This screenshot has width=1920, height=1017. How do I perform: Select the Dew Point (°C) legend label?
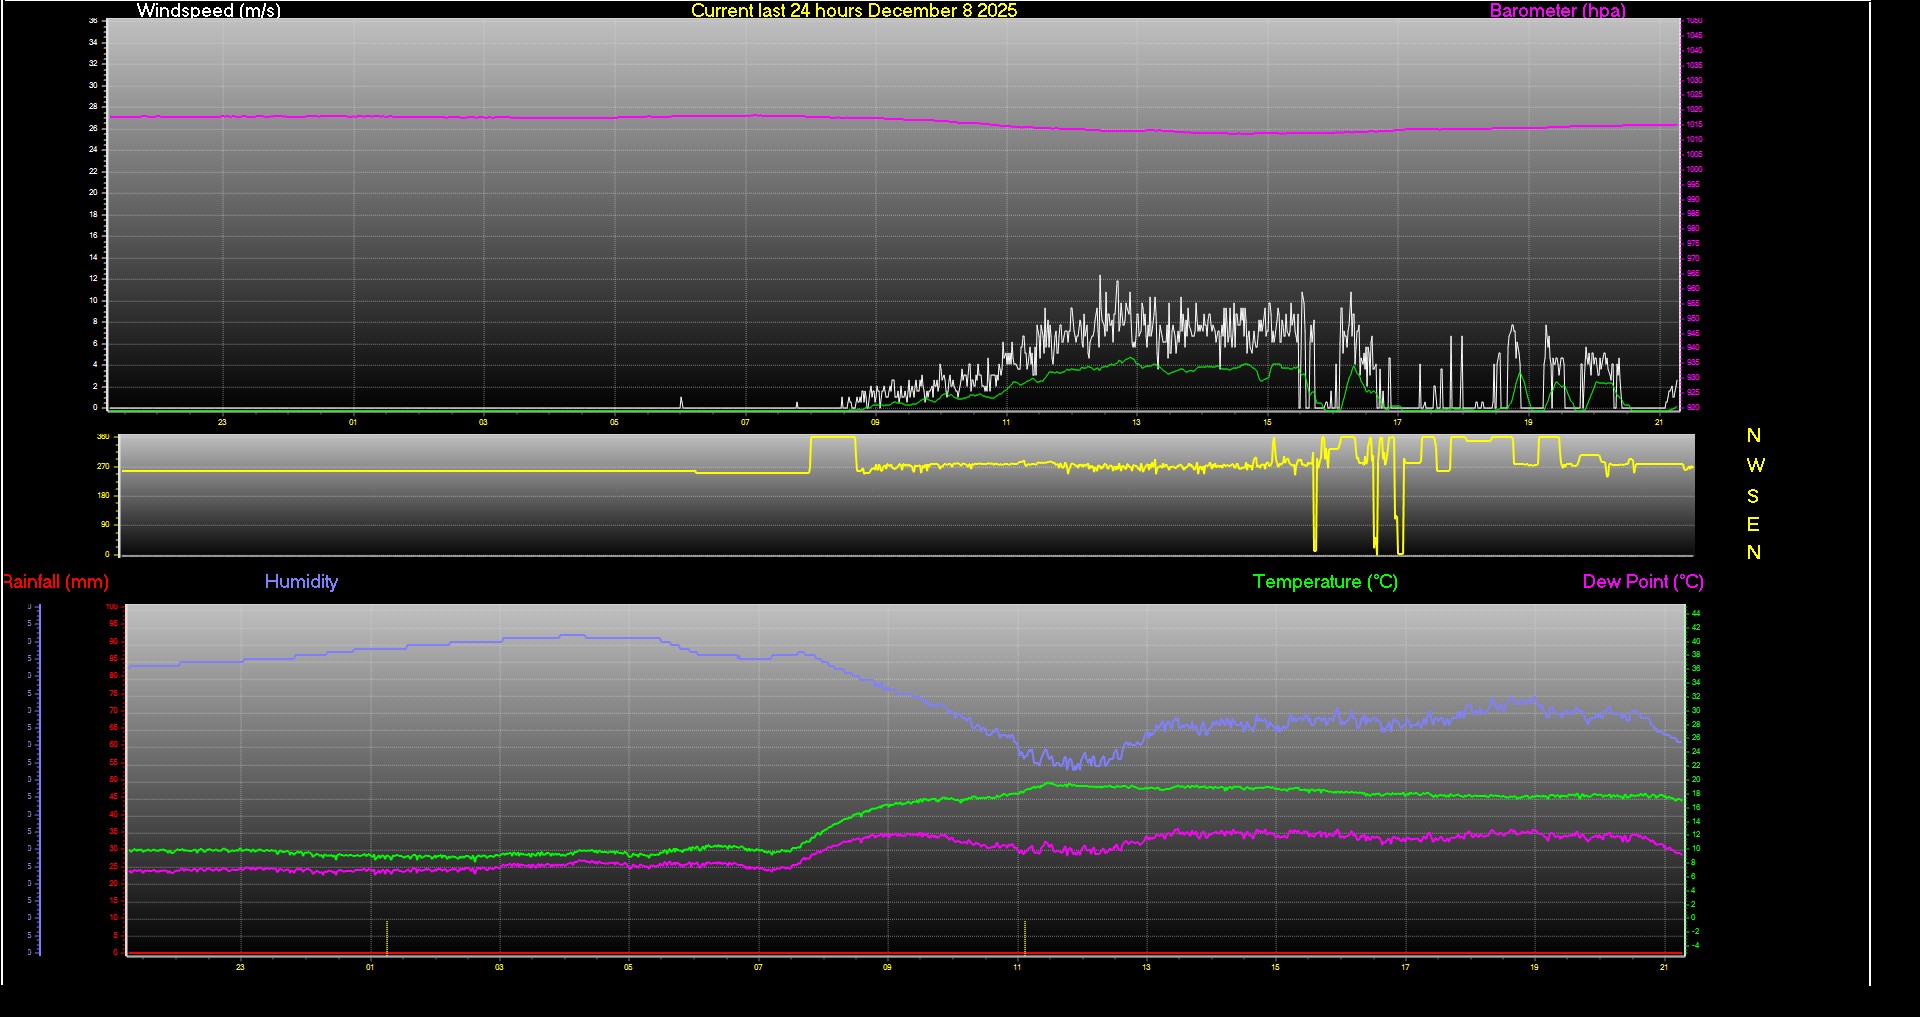(x=1642, y=582)
